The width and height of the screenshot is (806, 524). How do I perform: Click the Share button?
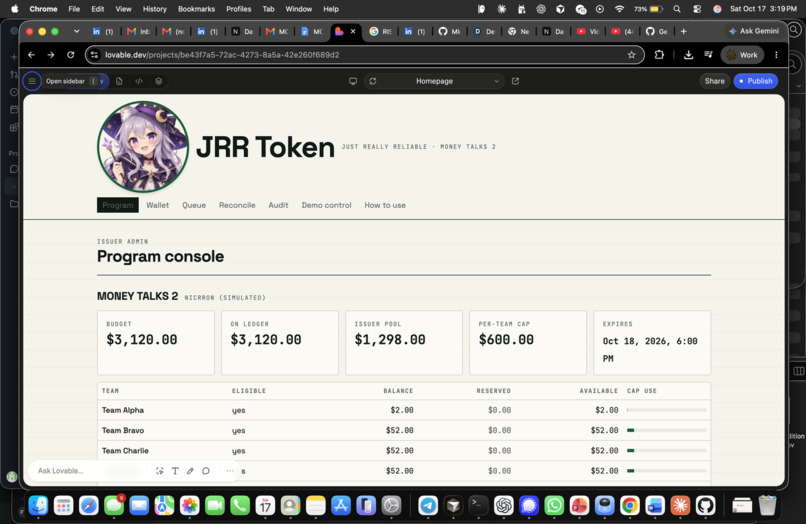715,81
